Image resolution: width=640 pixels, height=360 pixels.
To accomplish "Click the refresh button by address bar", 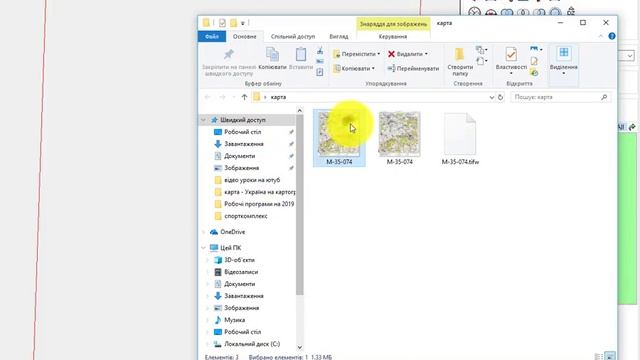I will pos(500,97).
